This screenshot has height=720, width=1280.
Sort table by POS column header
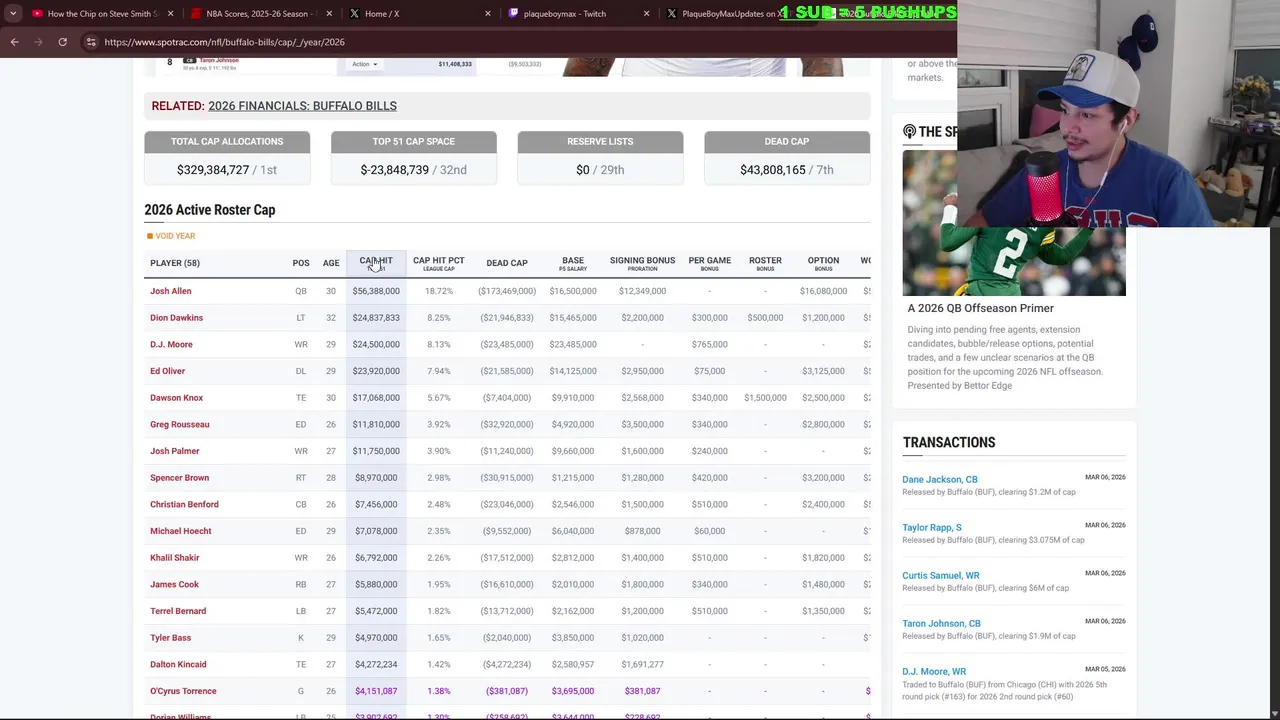pos(301,263)
